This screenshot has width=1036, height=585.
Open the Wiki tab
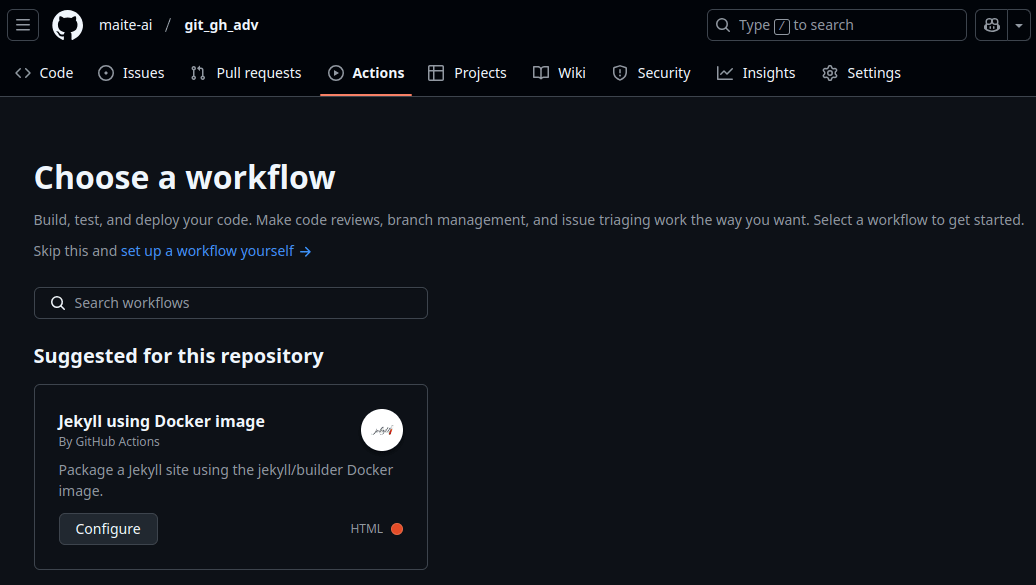point(559,73)
